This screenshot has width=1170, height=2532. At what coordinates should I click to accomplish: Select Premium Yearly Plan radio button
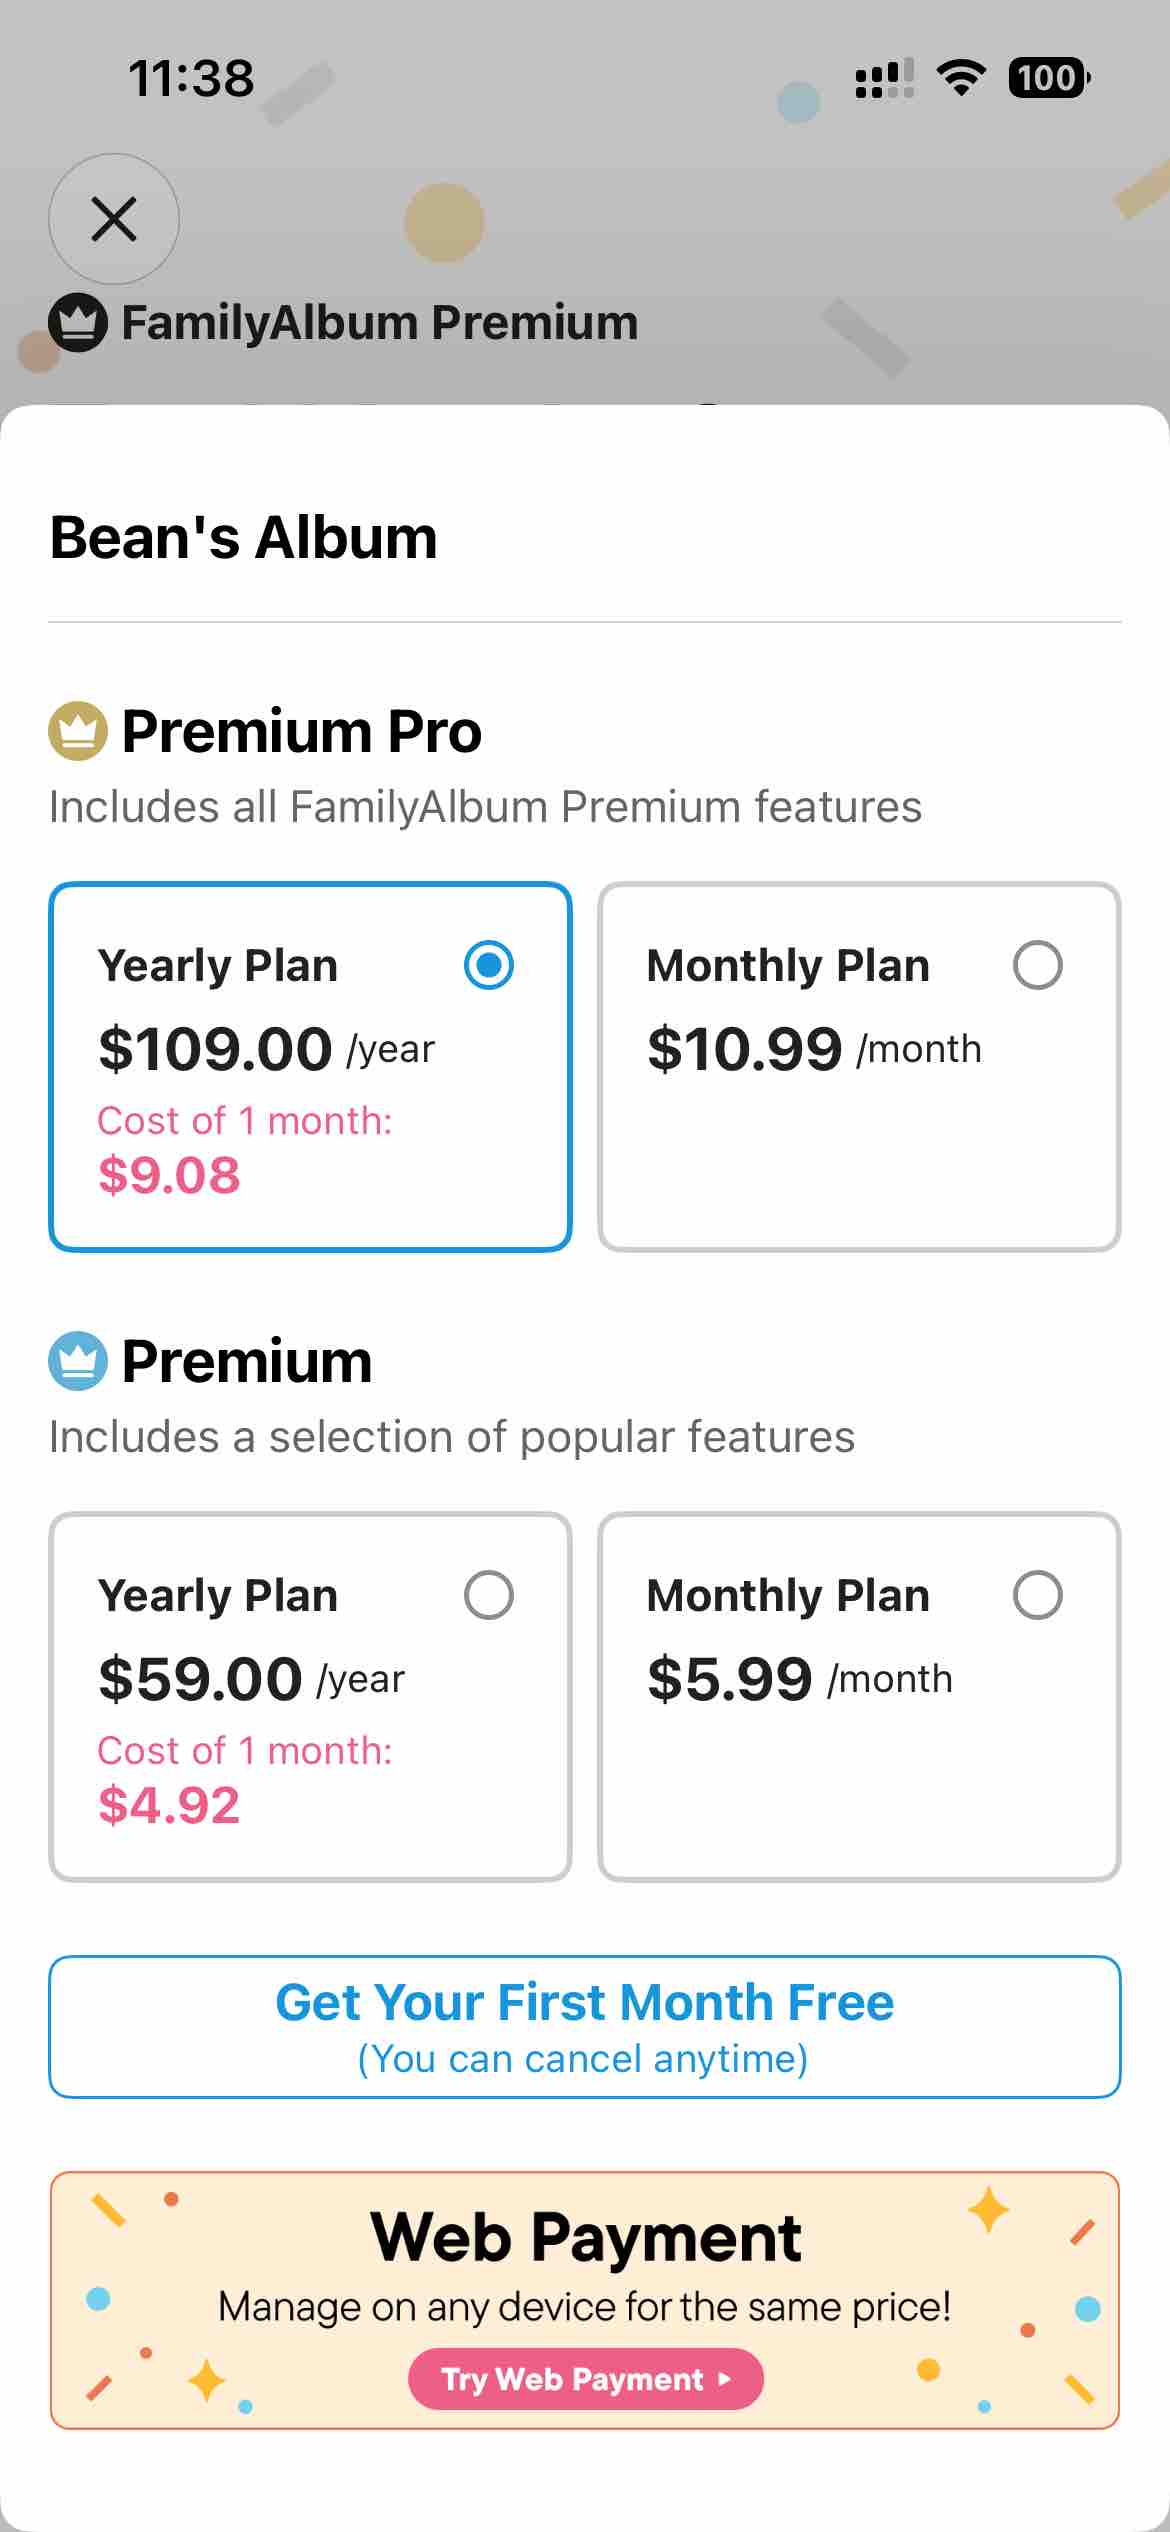(489, 1595)
